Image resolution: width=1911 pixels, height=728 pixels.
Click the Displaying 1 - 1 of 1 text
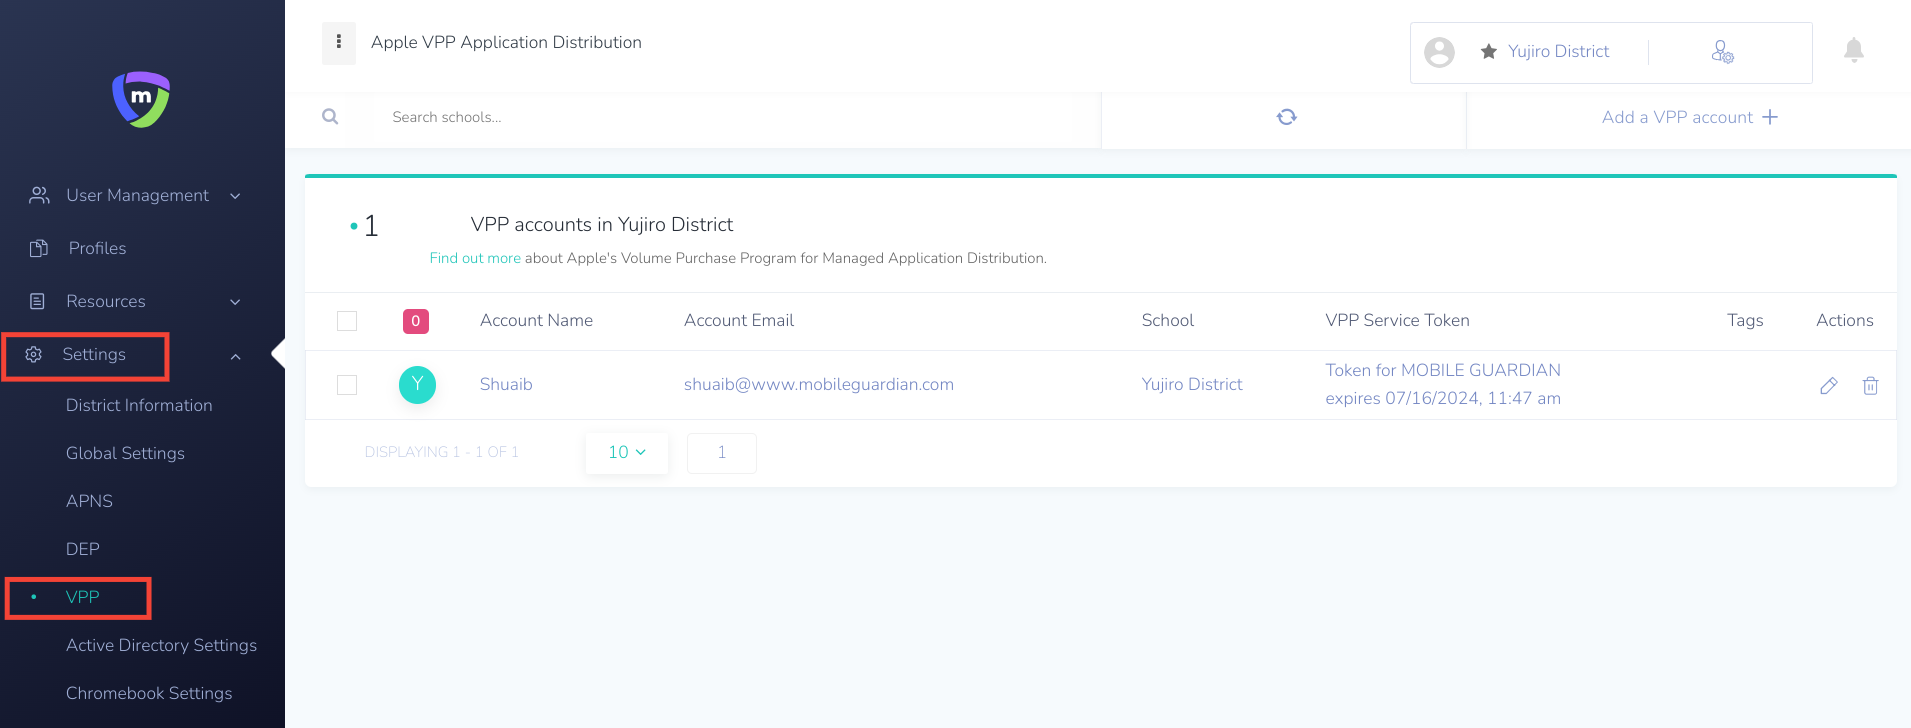(442, 452)
